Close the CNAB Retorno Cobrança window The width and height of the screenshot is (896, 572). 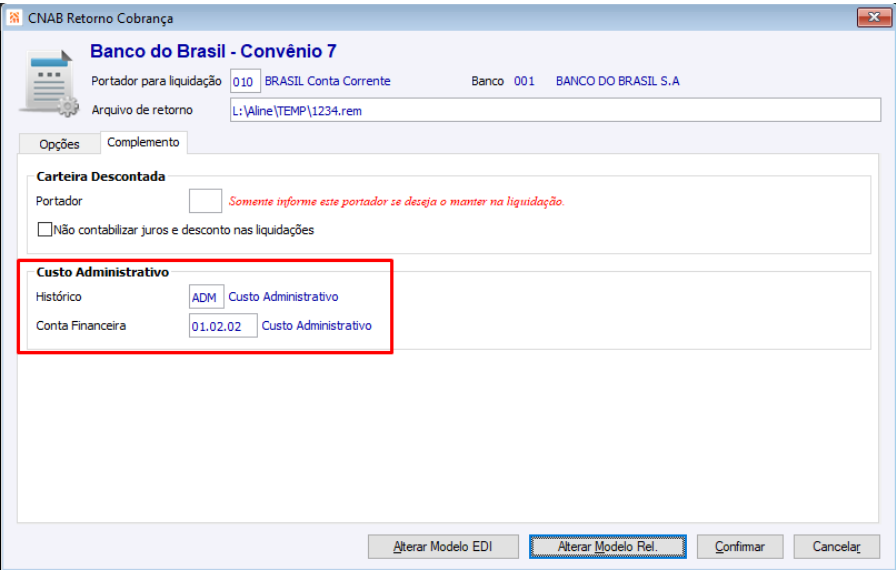click(x=873, y=17)
